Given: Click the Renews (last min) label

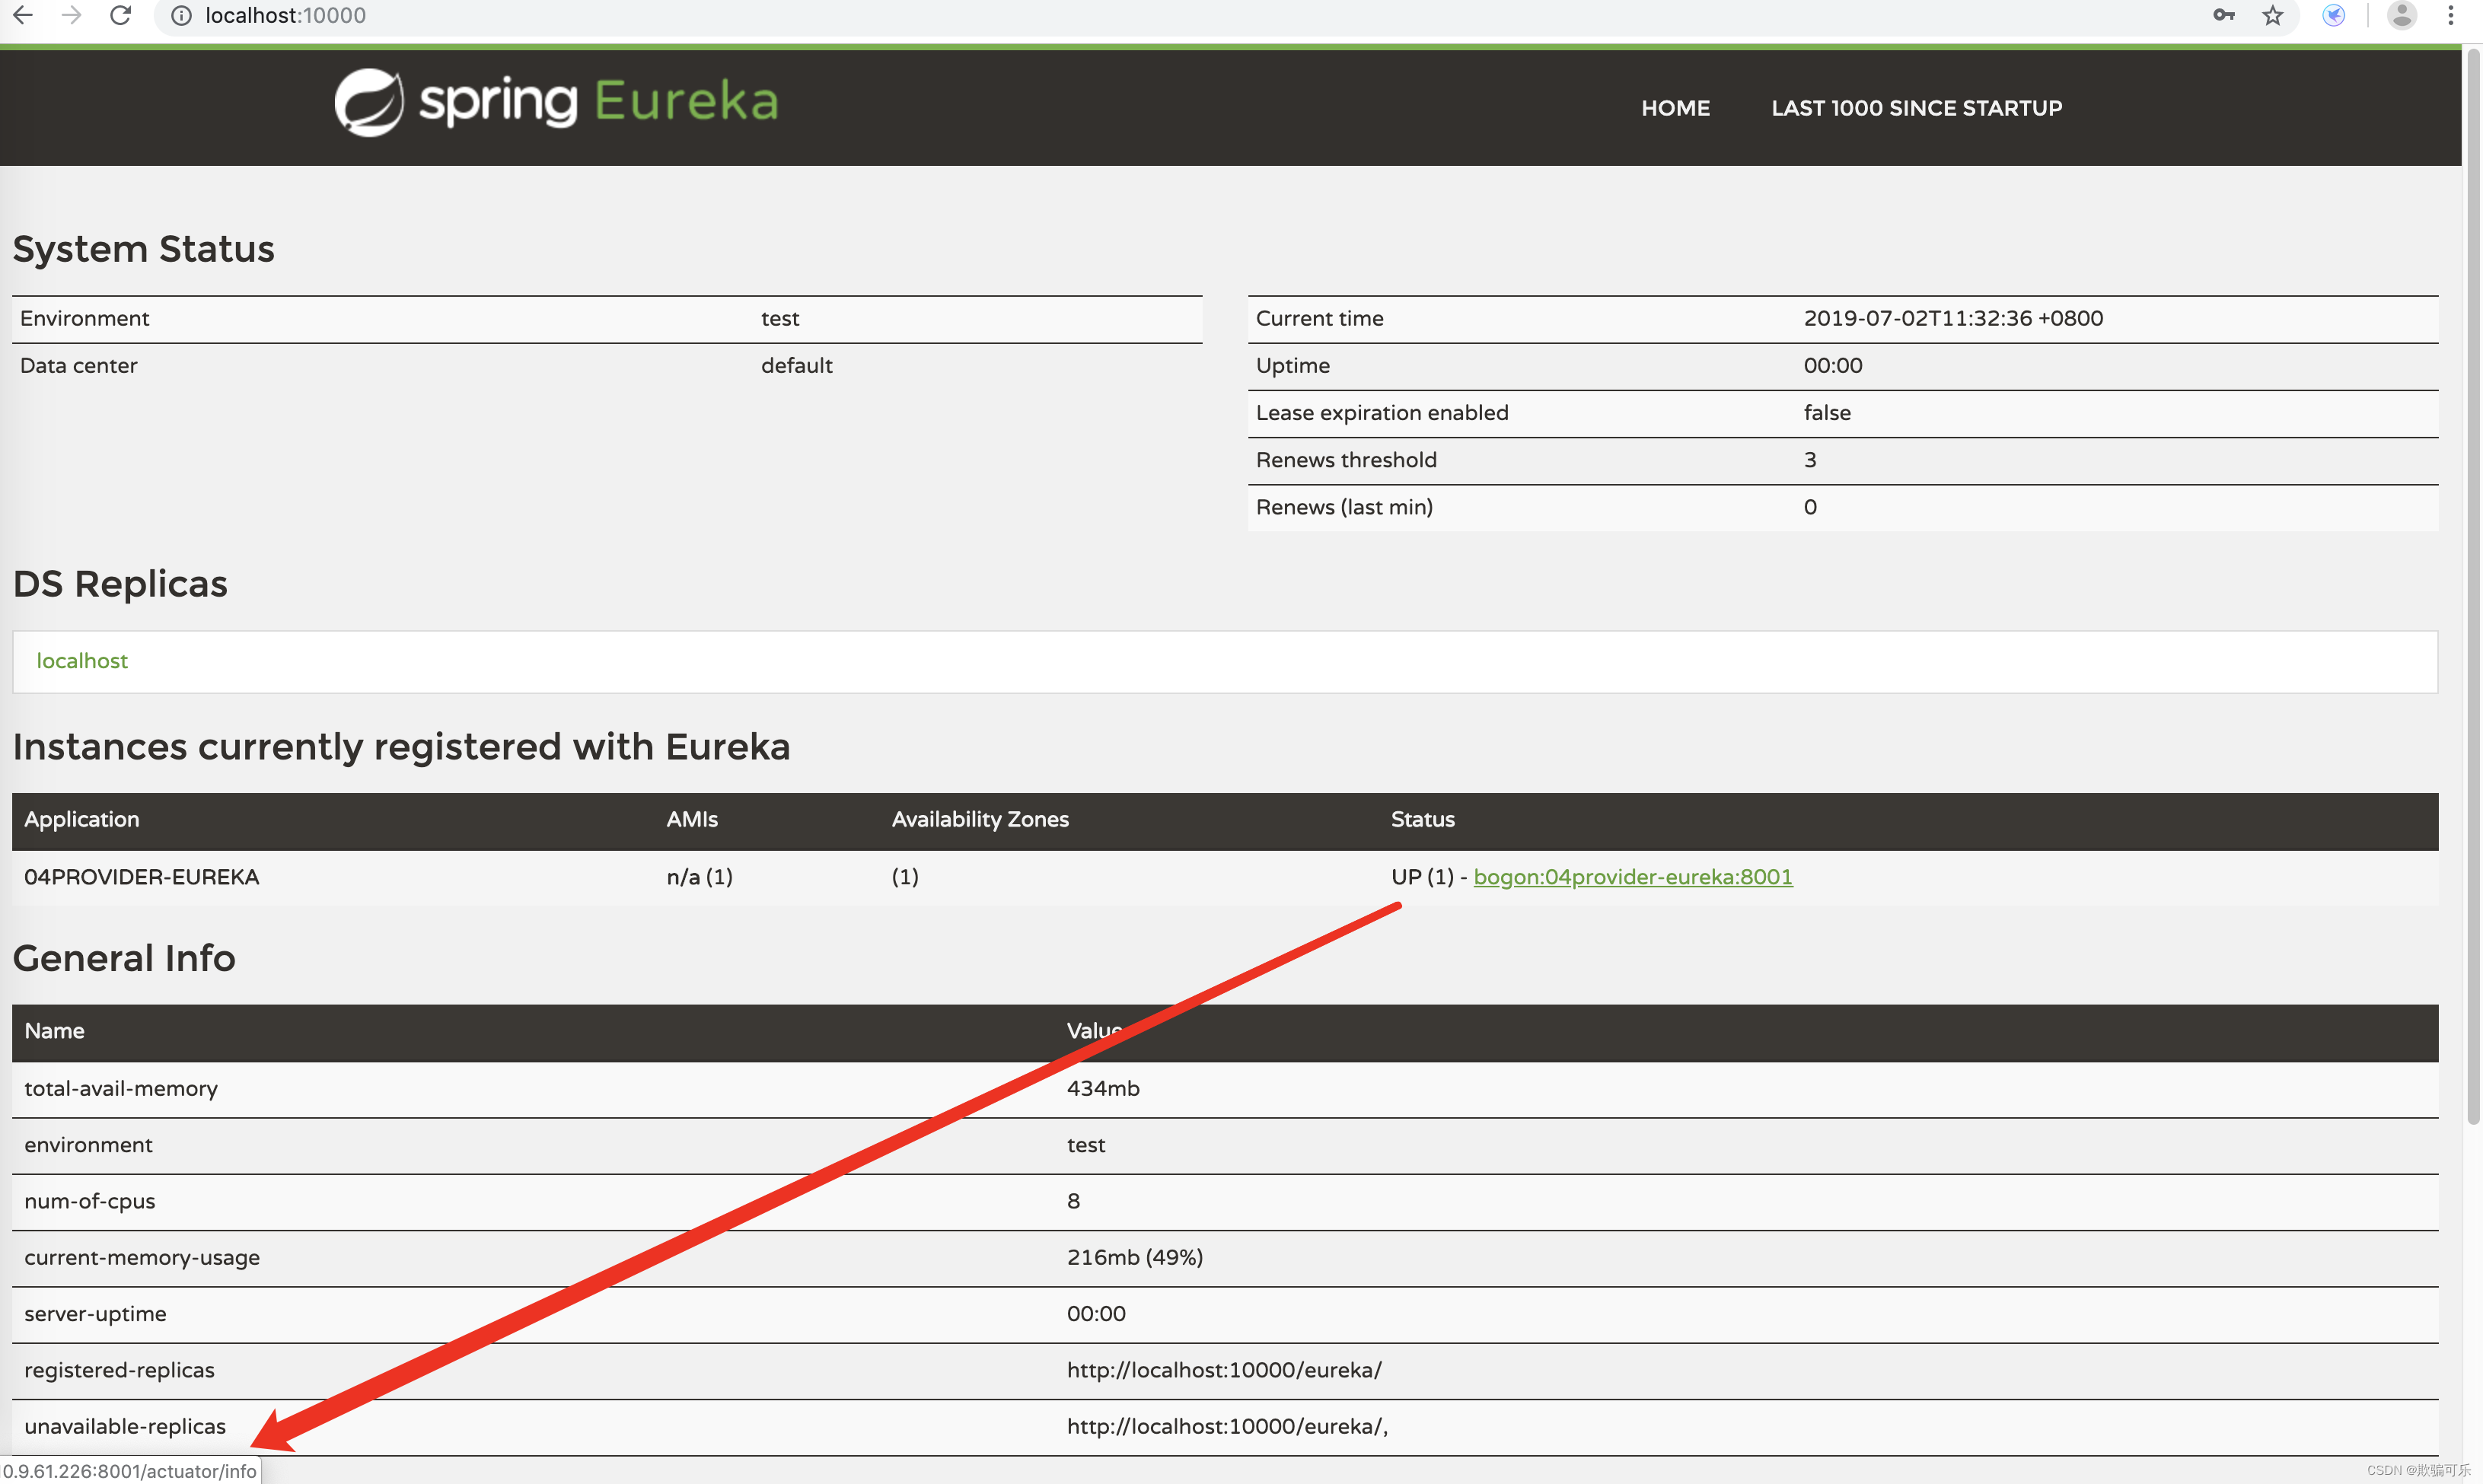Looking at the screenshot, I should (x=1343, y=507).
